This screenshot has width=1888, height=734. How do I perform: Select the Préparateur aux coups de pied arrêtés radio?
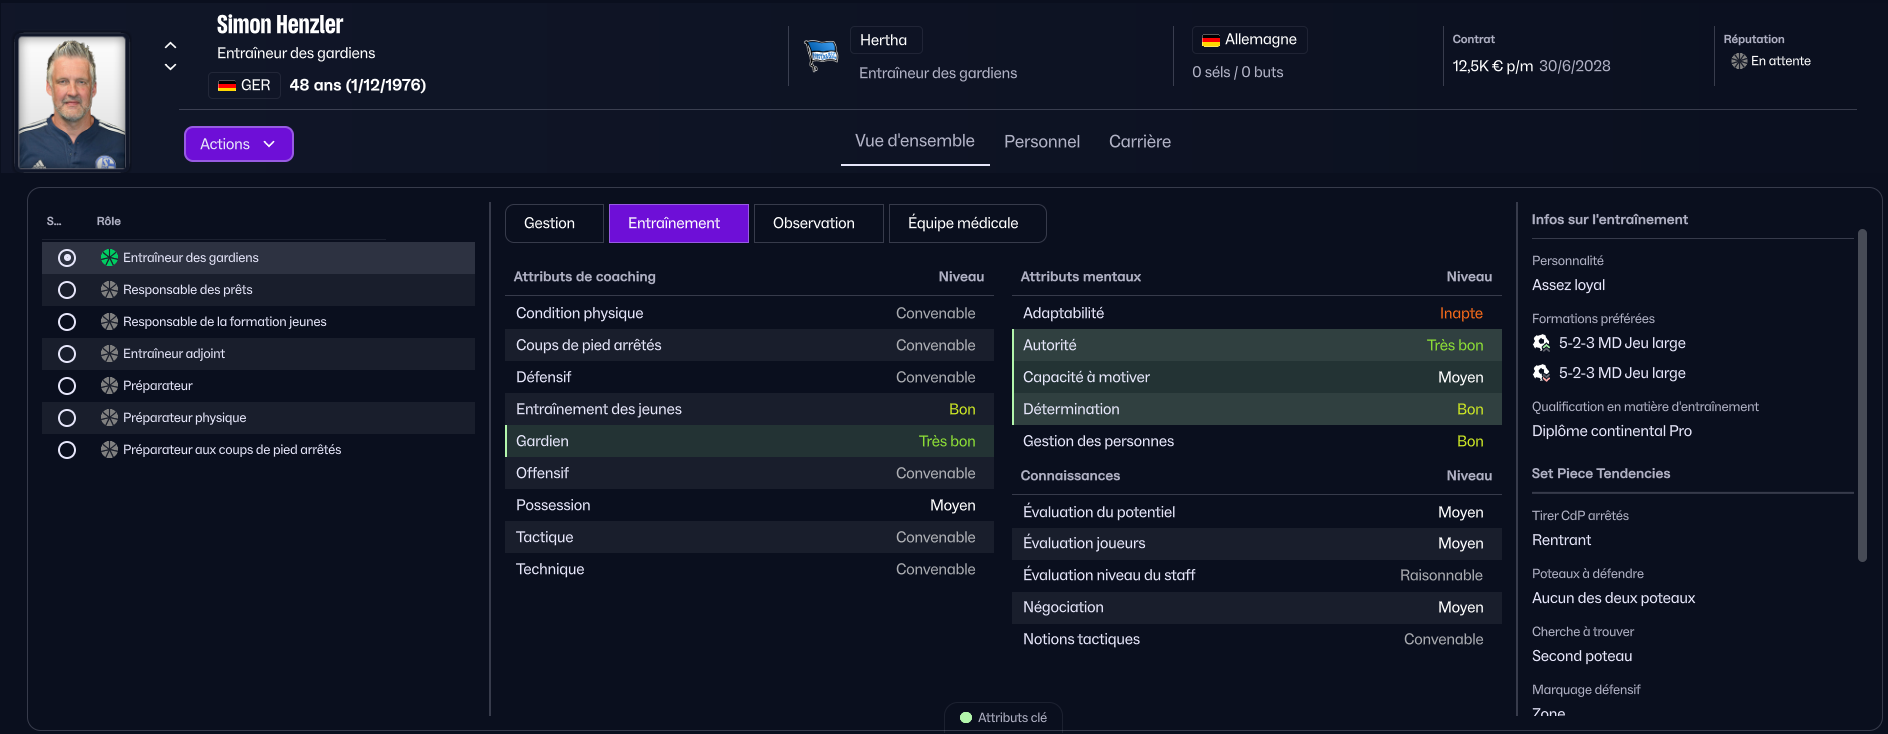tap(67, 450)
